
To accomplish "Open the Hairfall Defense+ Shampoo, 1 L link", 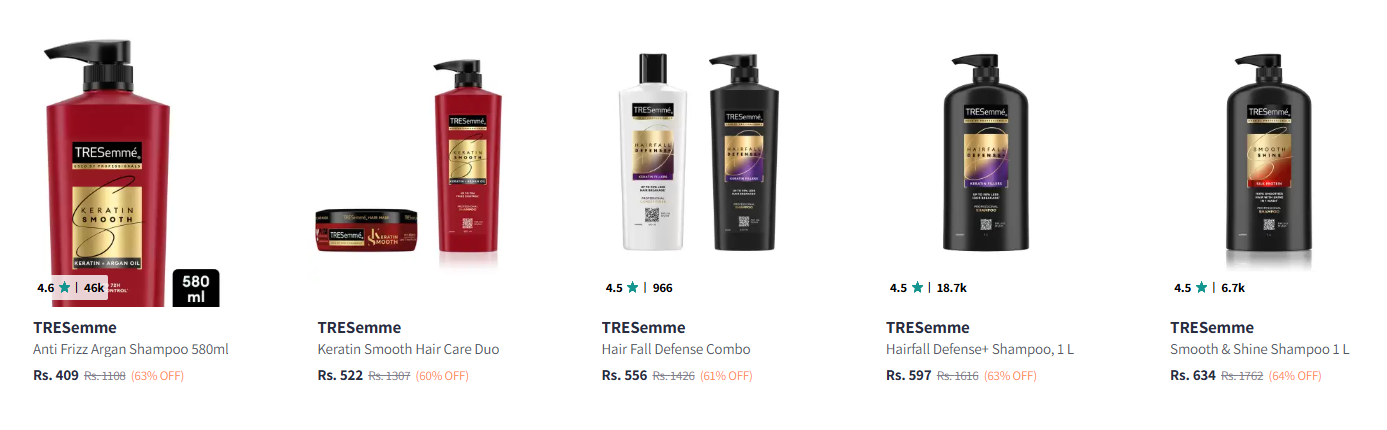I will 980,350.
